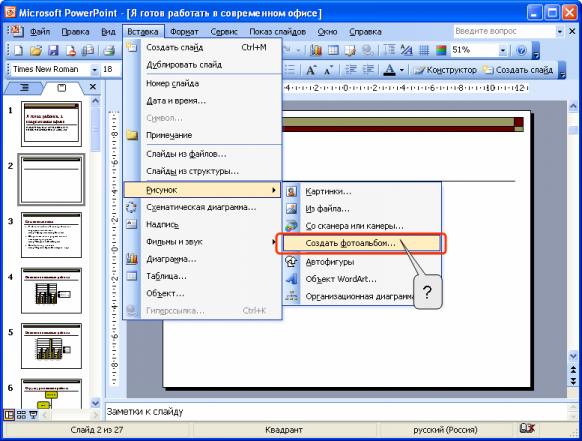Choose Номер слайда menu item
582x441 pixels.
(202, 84)
